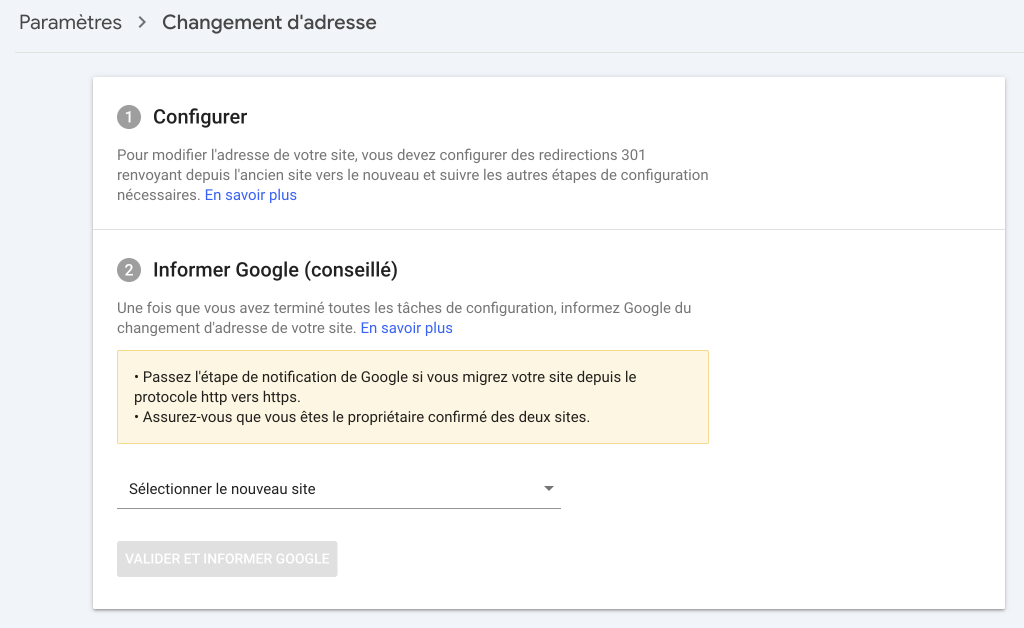This screenshot has height=628, width=1024.
Task: Open "En savoir plus" link under Informer Google
Action: 406,328
